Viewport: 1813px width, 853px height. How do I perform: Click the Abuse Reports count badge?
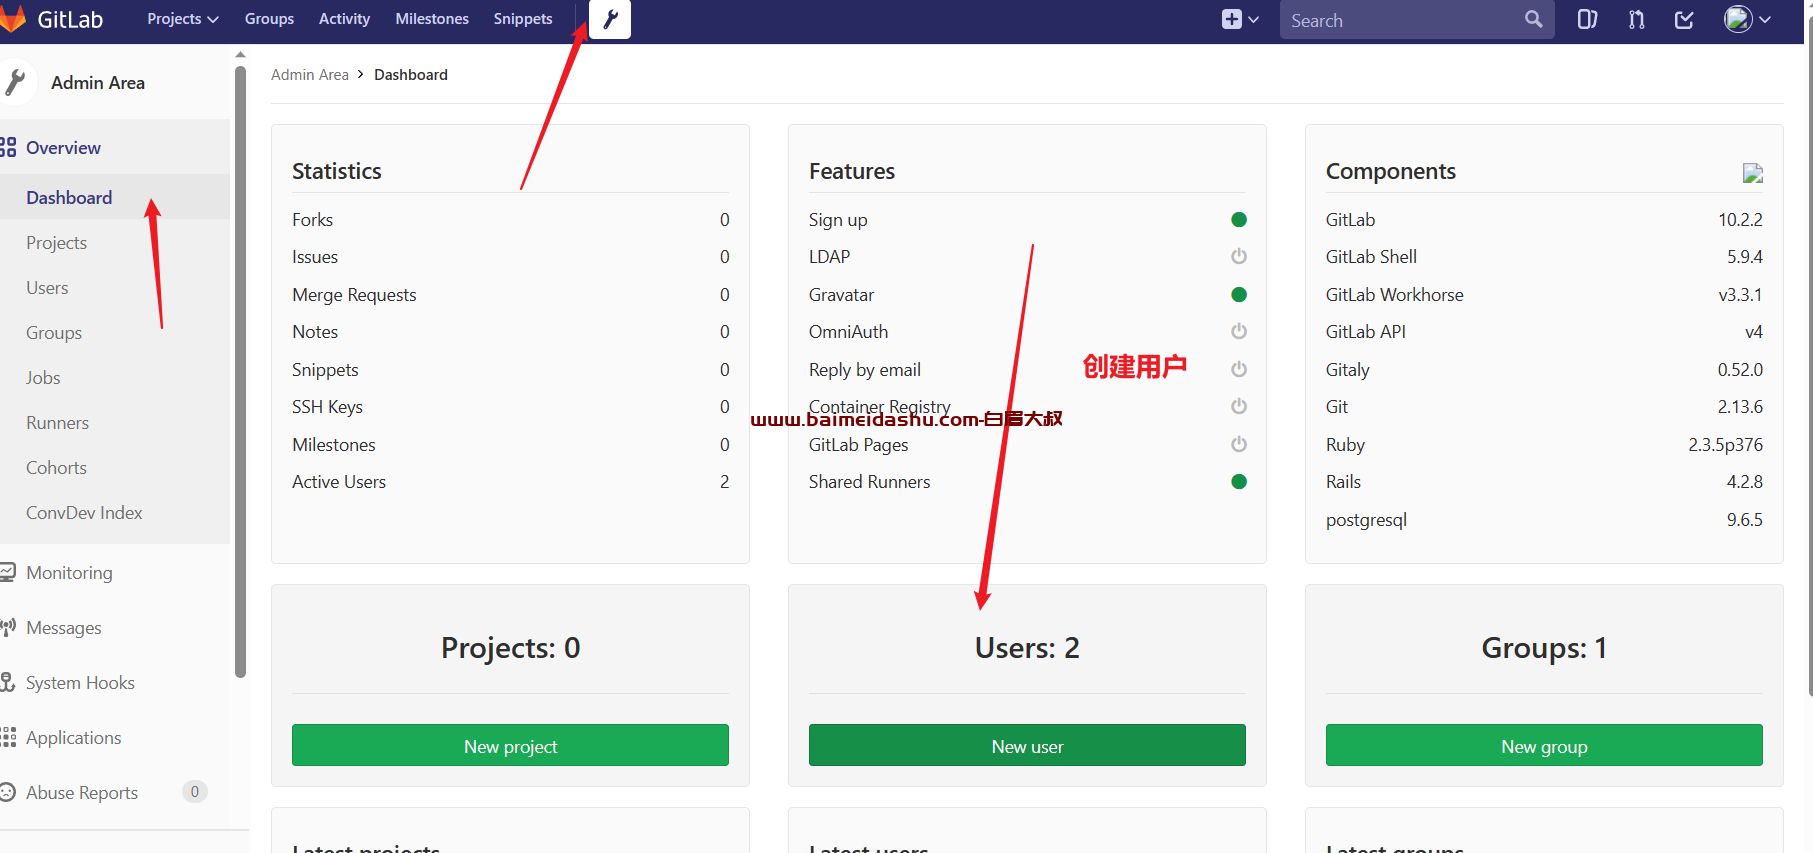point(195,792)
